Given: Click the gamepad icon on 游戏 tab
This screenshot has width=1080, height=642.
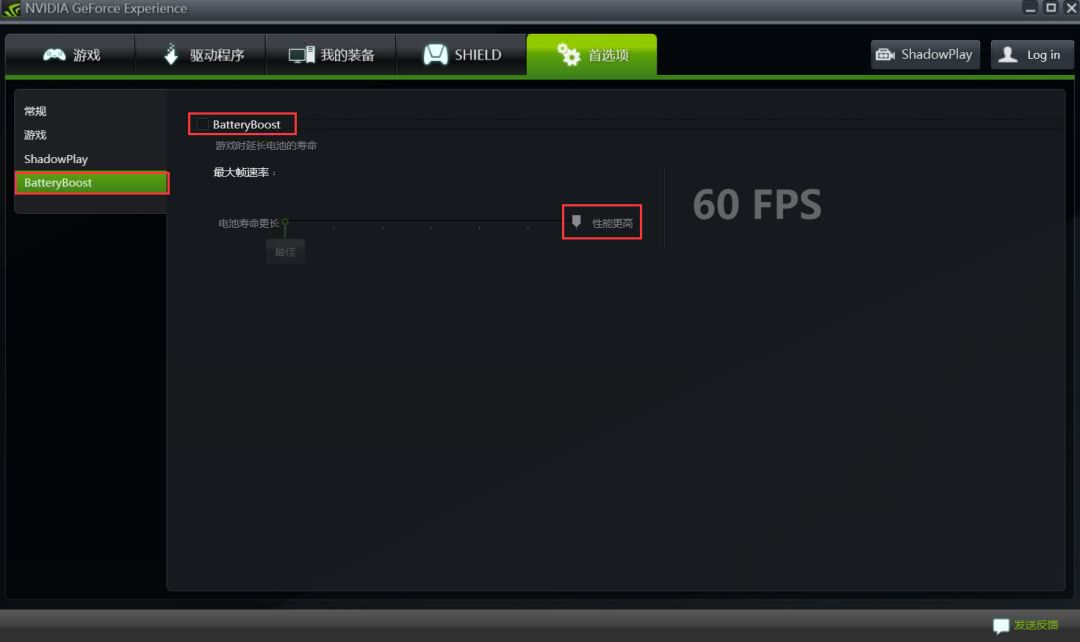Looking at the screenshot, I should (x=54, y=54).
